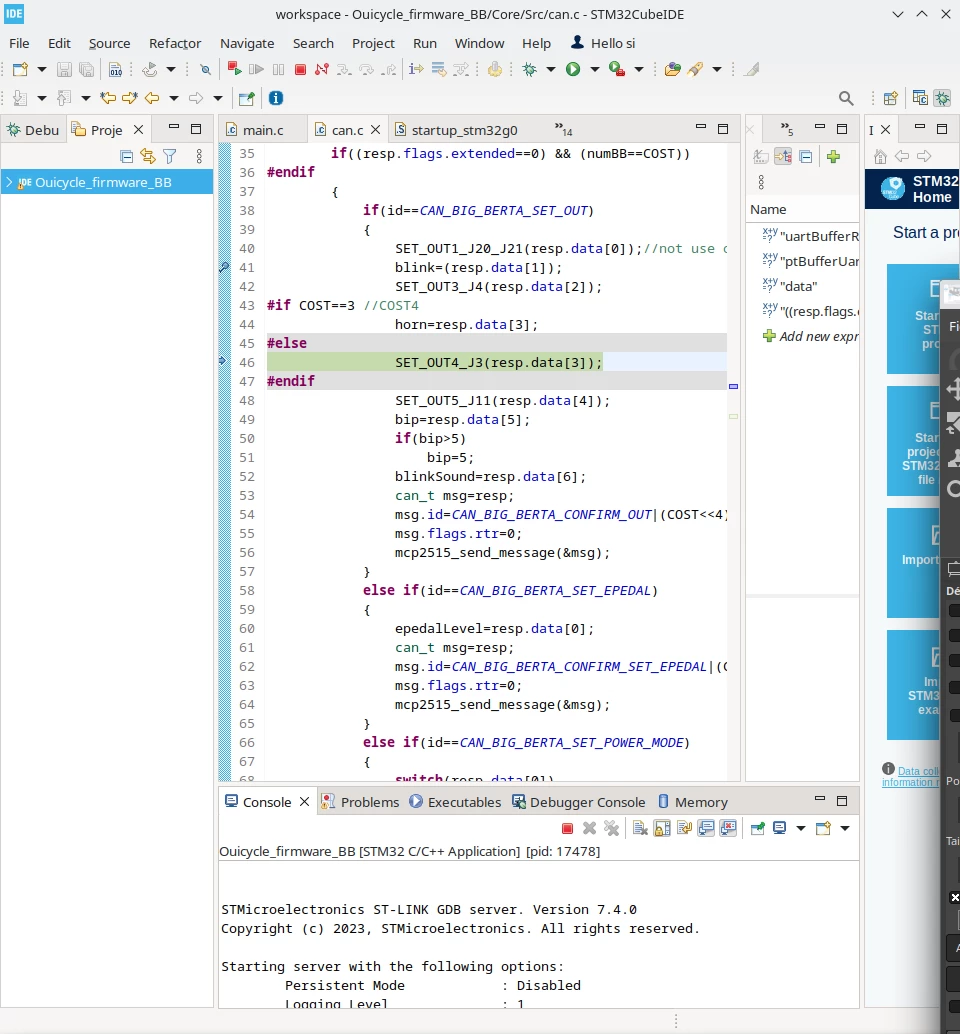Open the Console new-view dropdown arrow
960x1034 pixels.
click(x=845, y=828)
